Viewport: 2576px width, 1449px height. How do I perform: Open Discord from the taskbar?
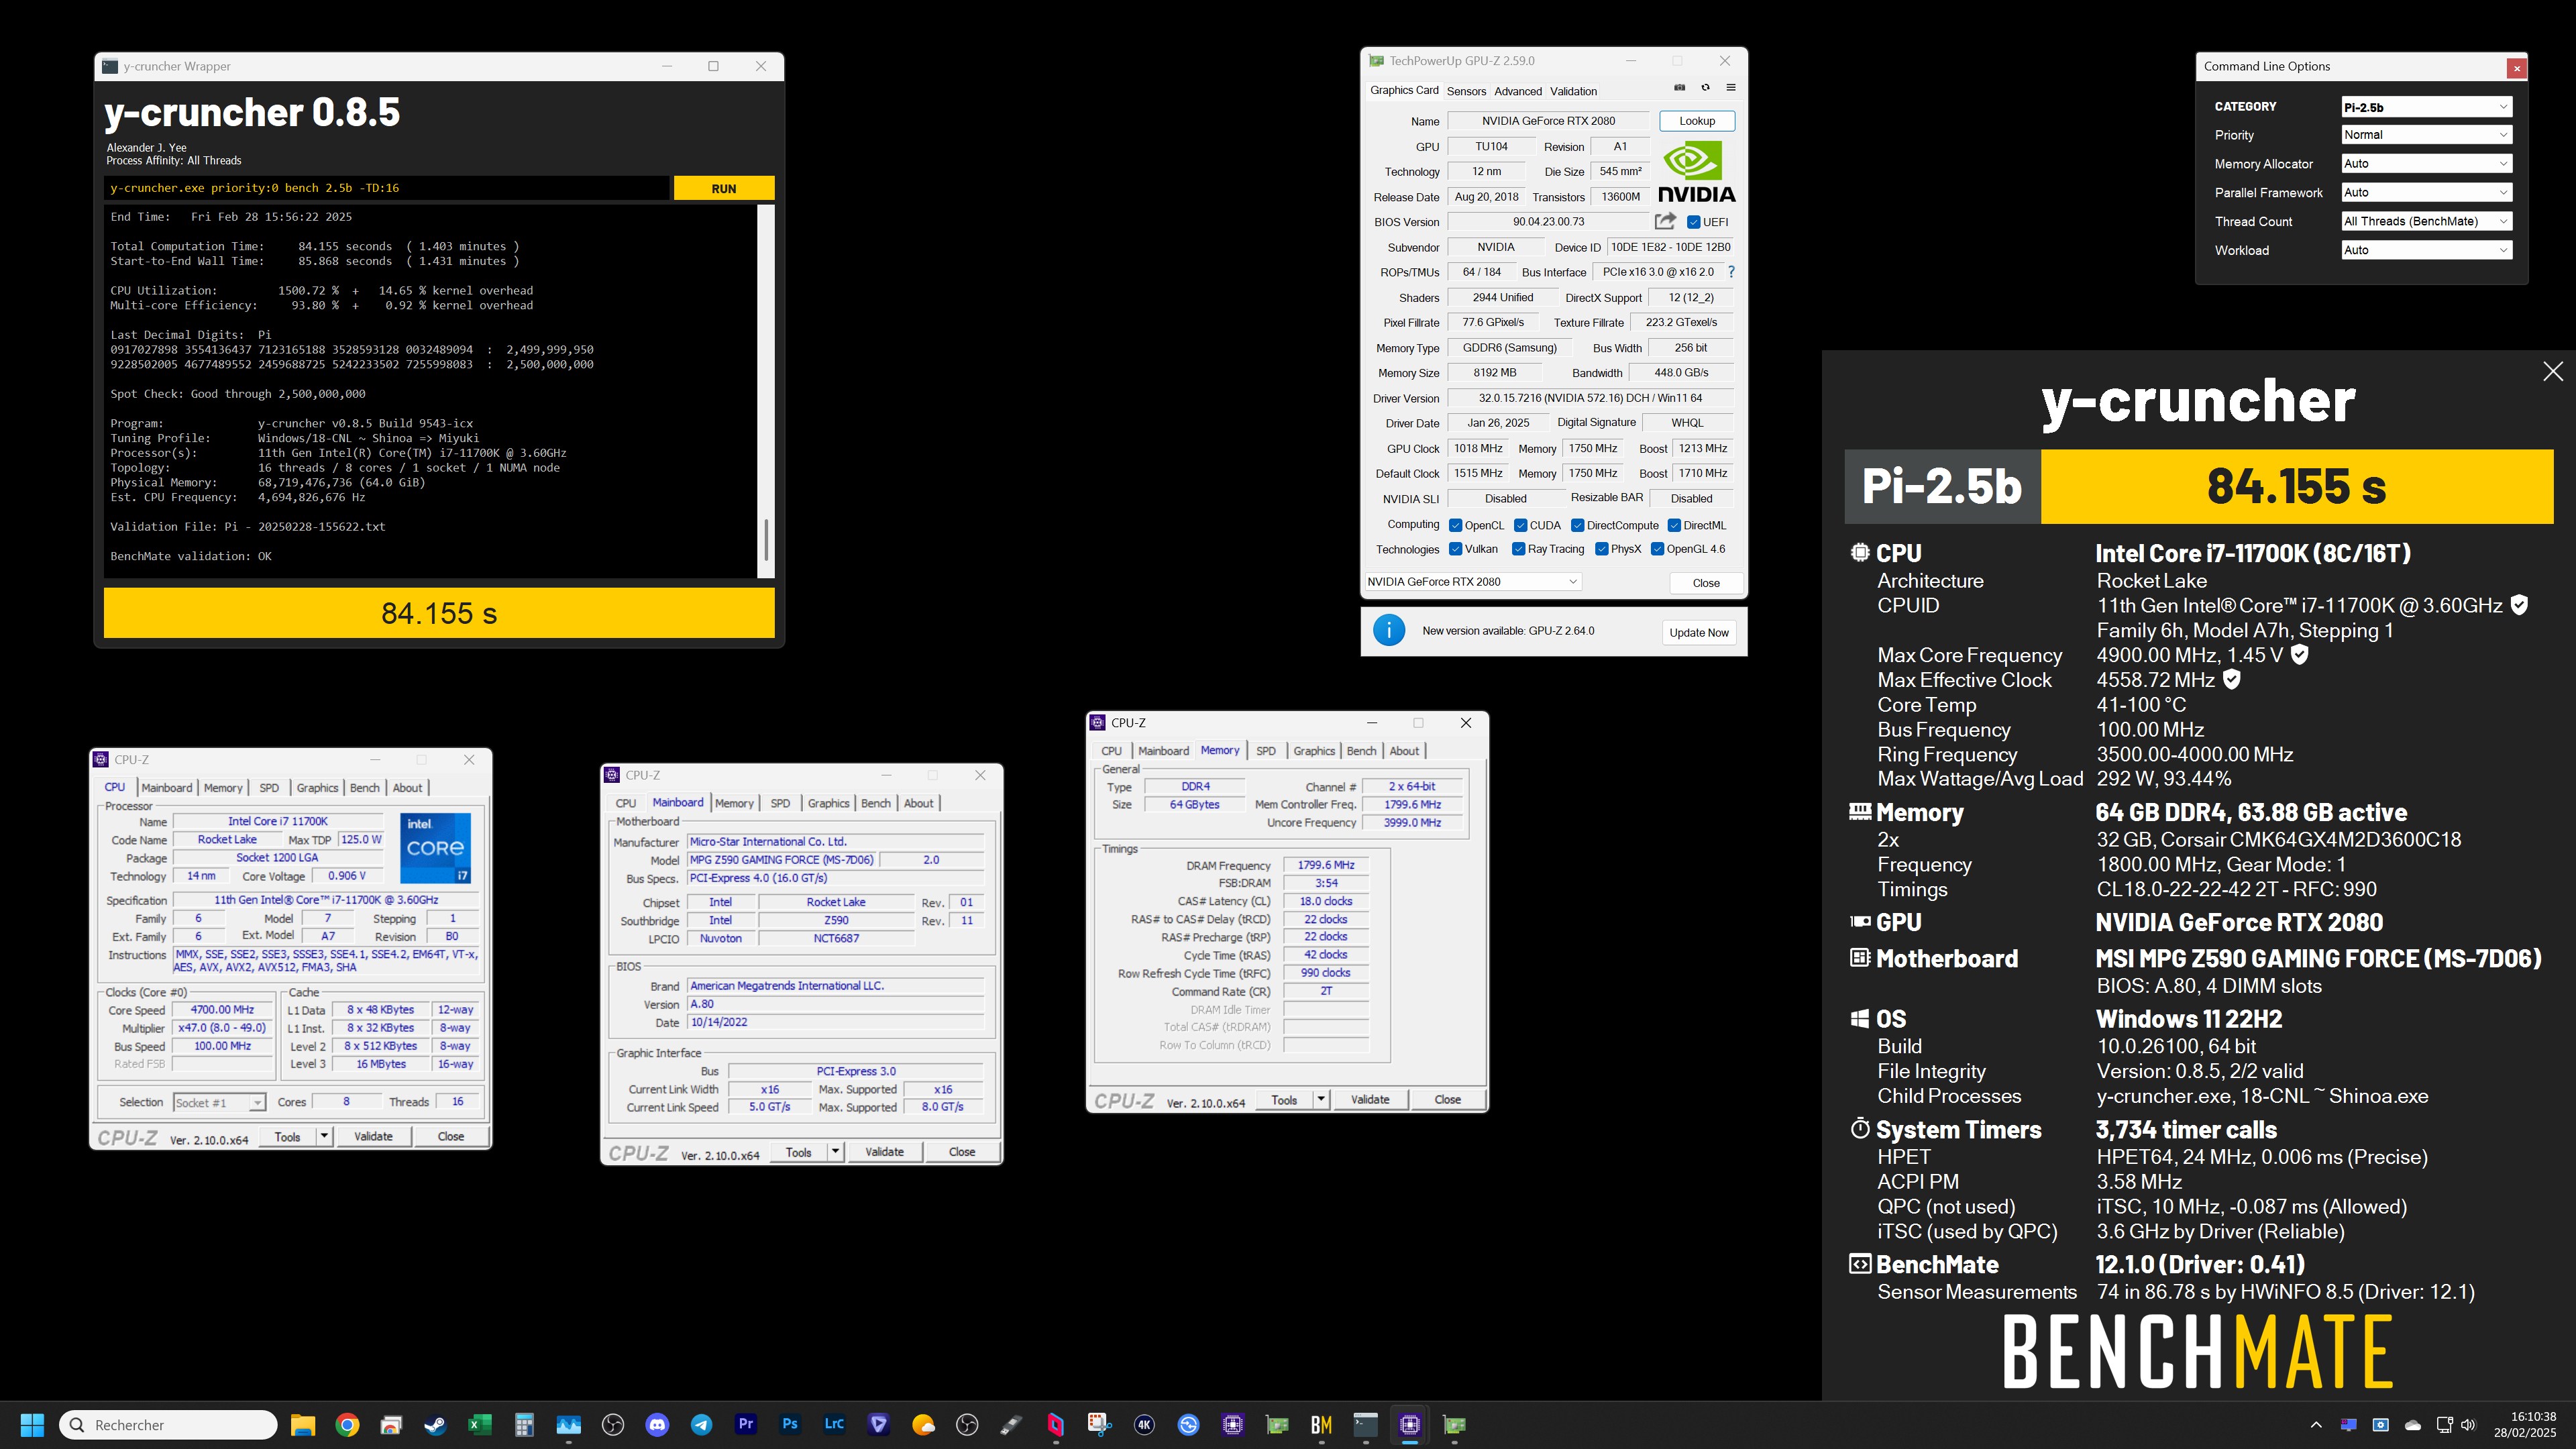657,1425
